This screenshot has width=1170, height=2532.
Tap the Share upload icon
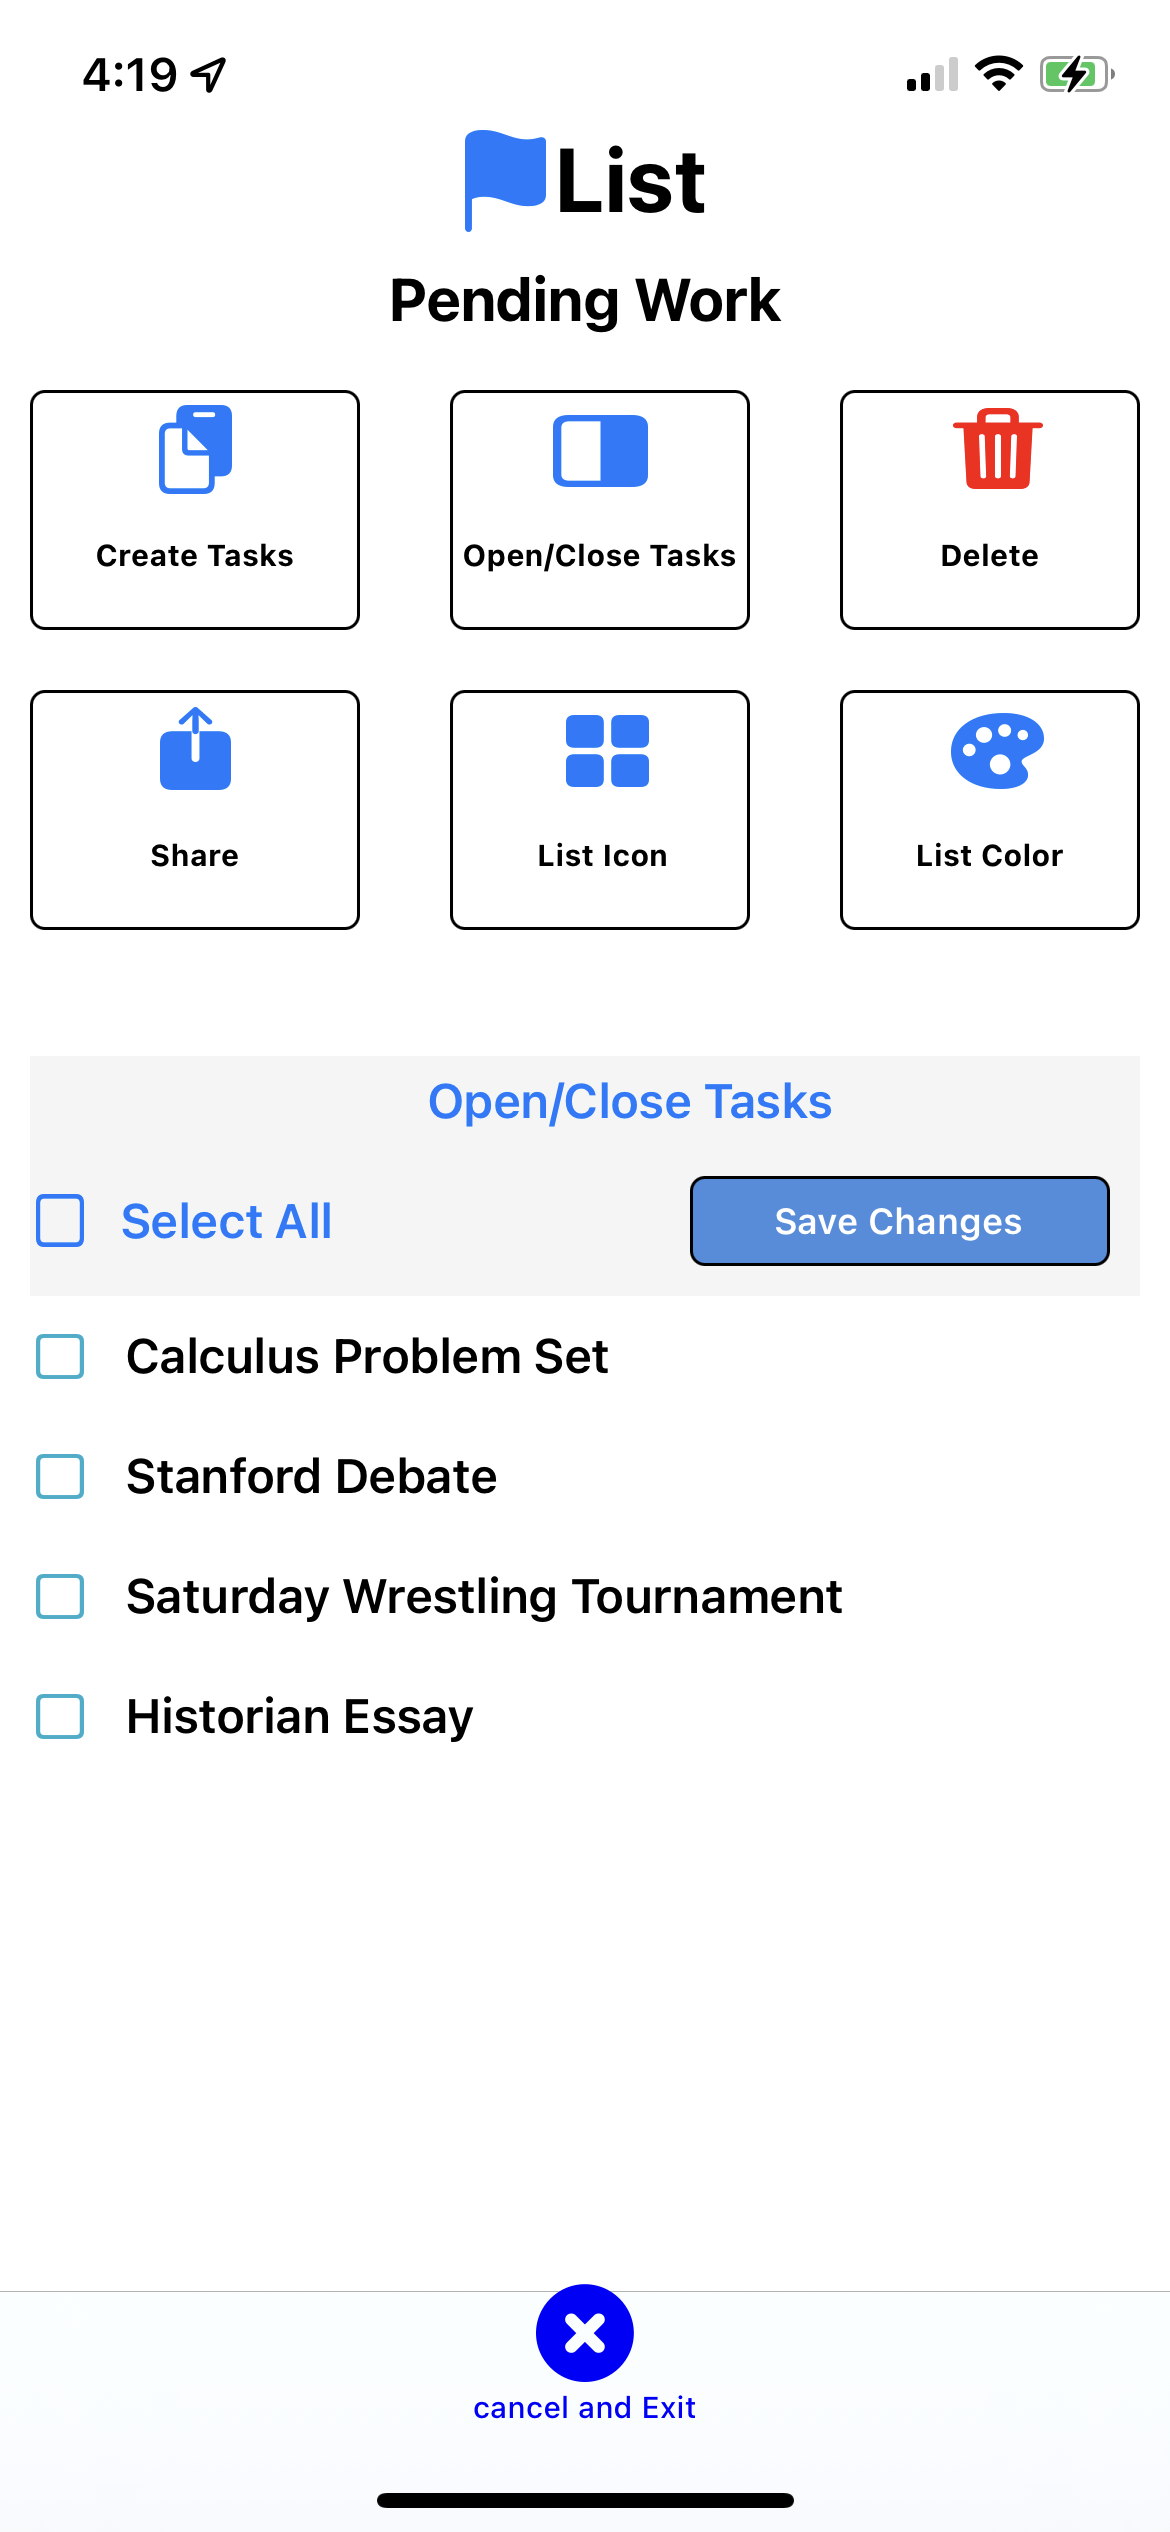195,750
